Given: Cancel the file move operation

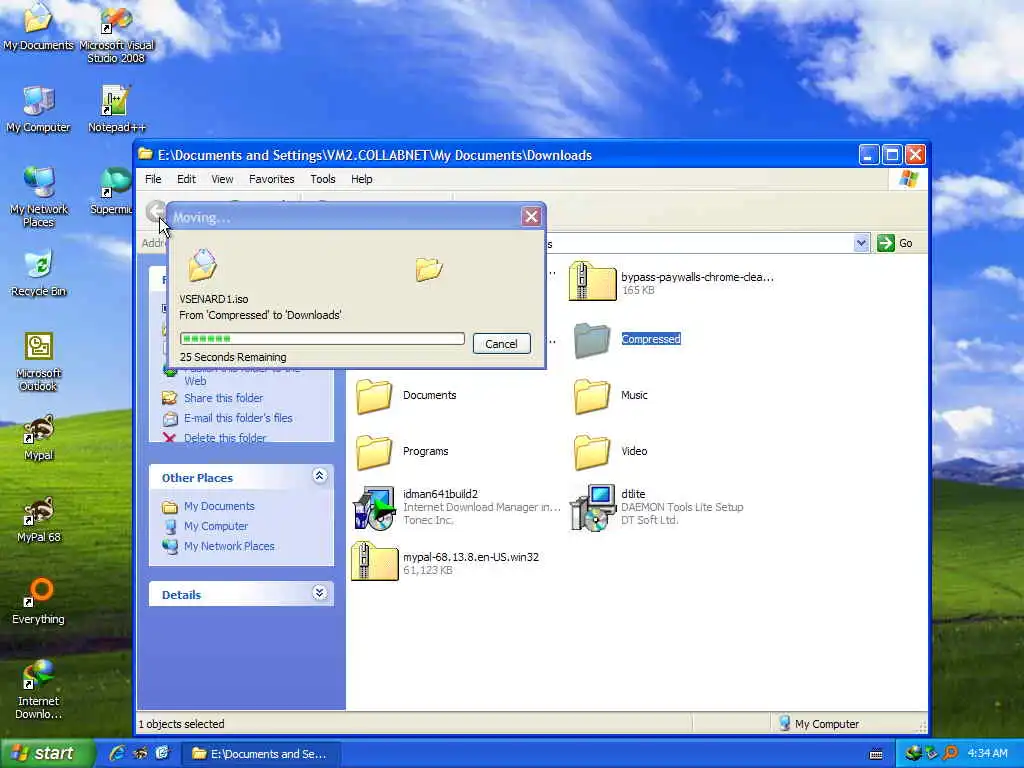Looking at the screenshot, I should click(x=502, y=344).
